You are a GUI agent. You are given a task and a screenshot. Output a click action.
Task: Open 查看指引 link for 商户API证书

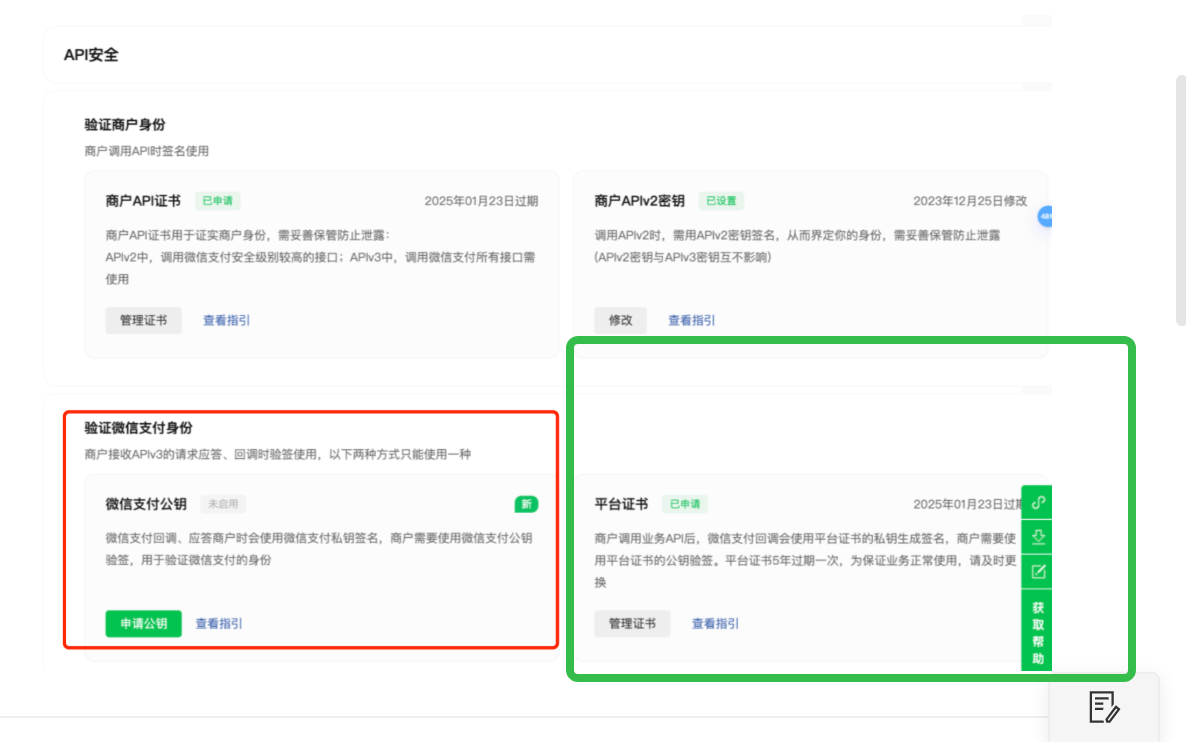(x=226, y=320)
